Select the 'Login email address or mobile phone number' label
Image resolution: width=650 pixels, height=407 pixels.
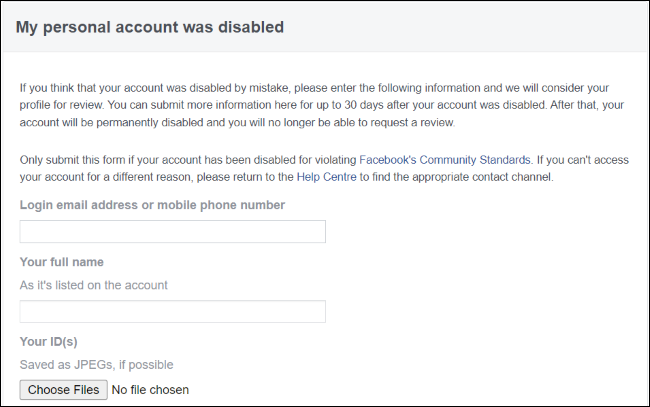(x=152, y=205)
